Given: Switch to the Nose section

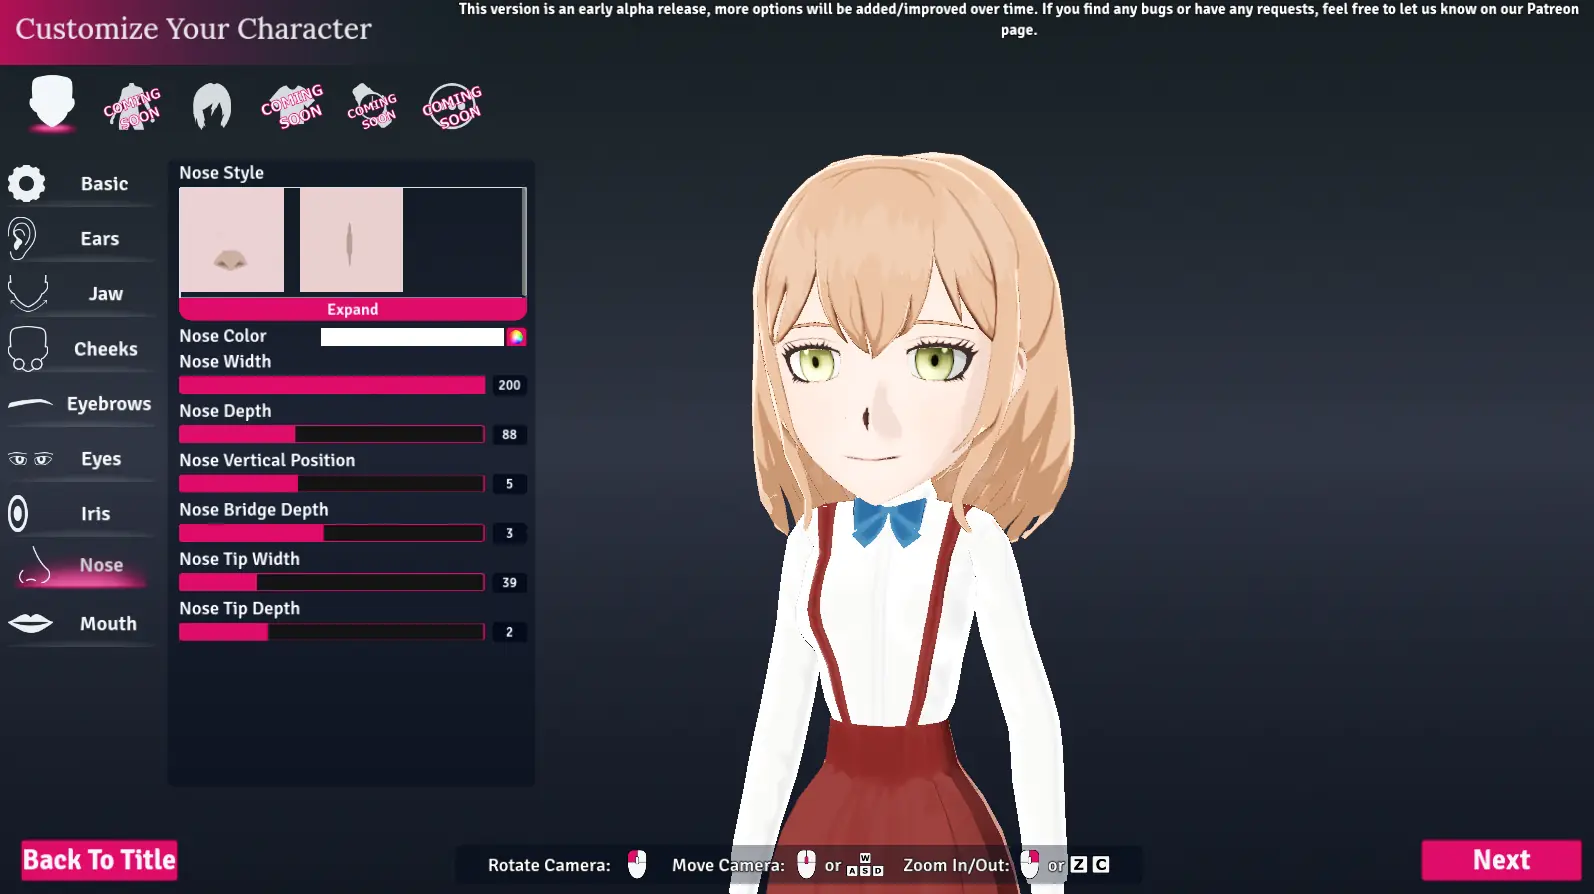Looking at the screenshot, I should coord(100,565).
